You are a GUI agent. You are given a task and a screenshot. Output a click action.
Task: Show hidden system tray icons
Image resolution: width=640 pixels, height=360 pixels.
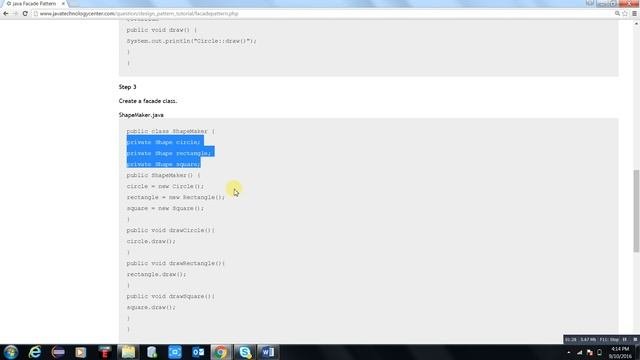point(569,352)
